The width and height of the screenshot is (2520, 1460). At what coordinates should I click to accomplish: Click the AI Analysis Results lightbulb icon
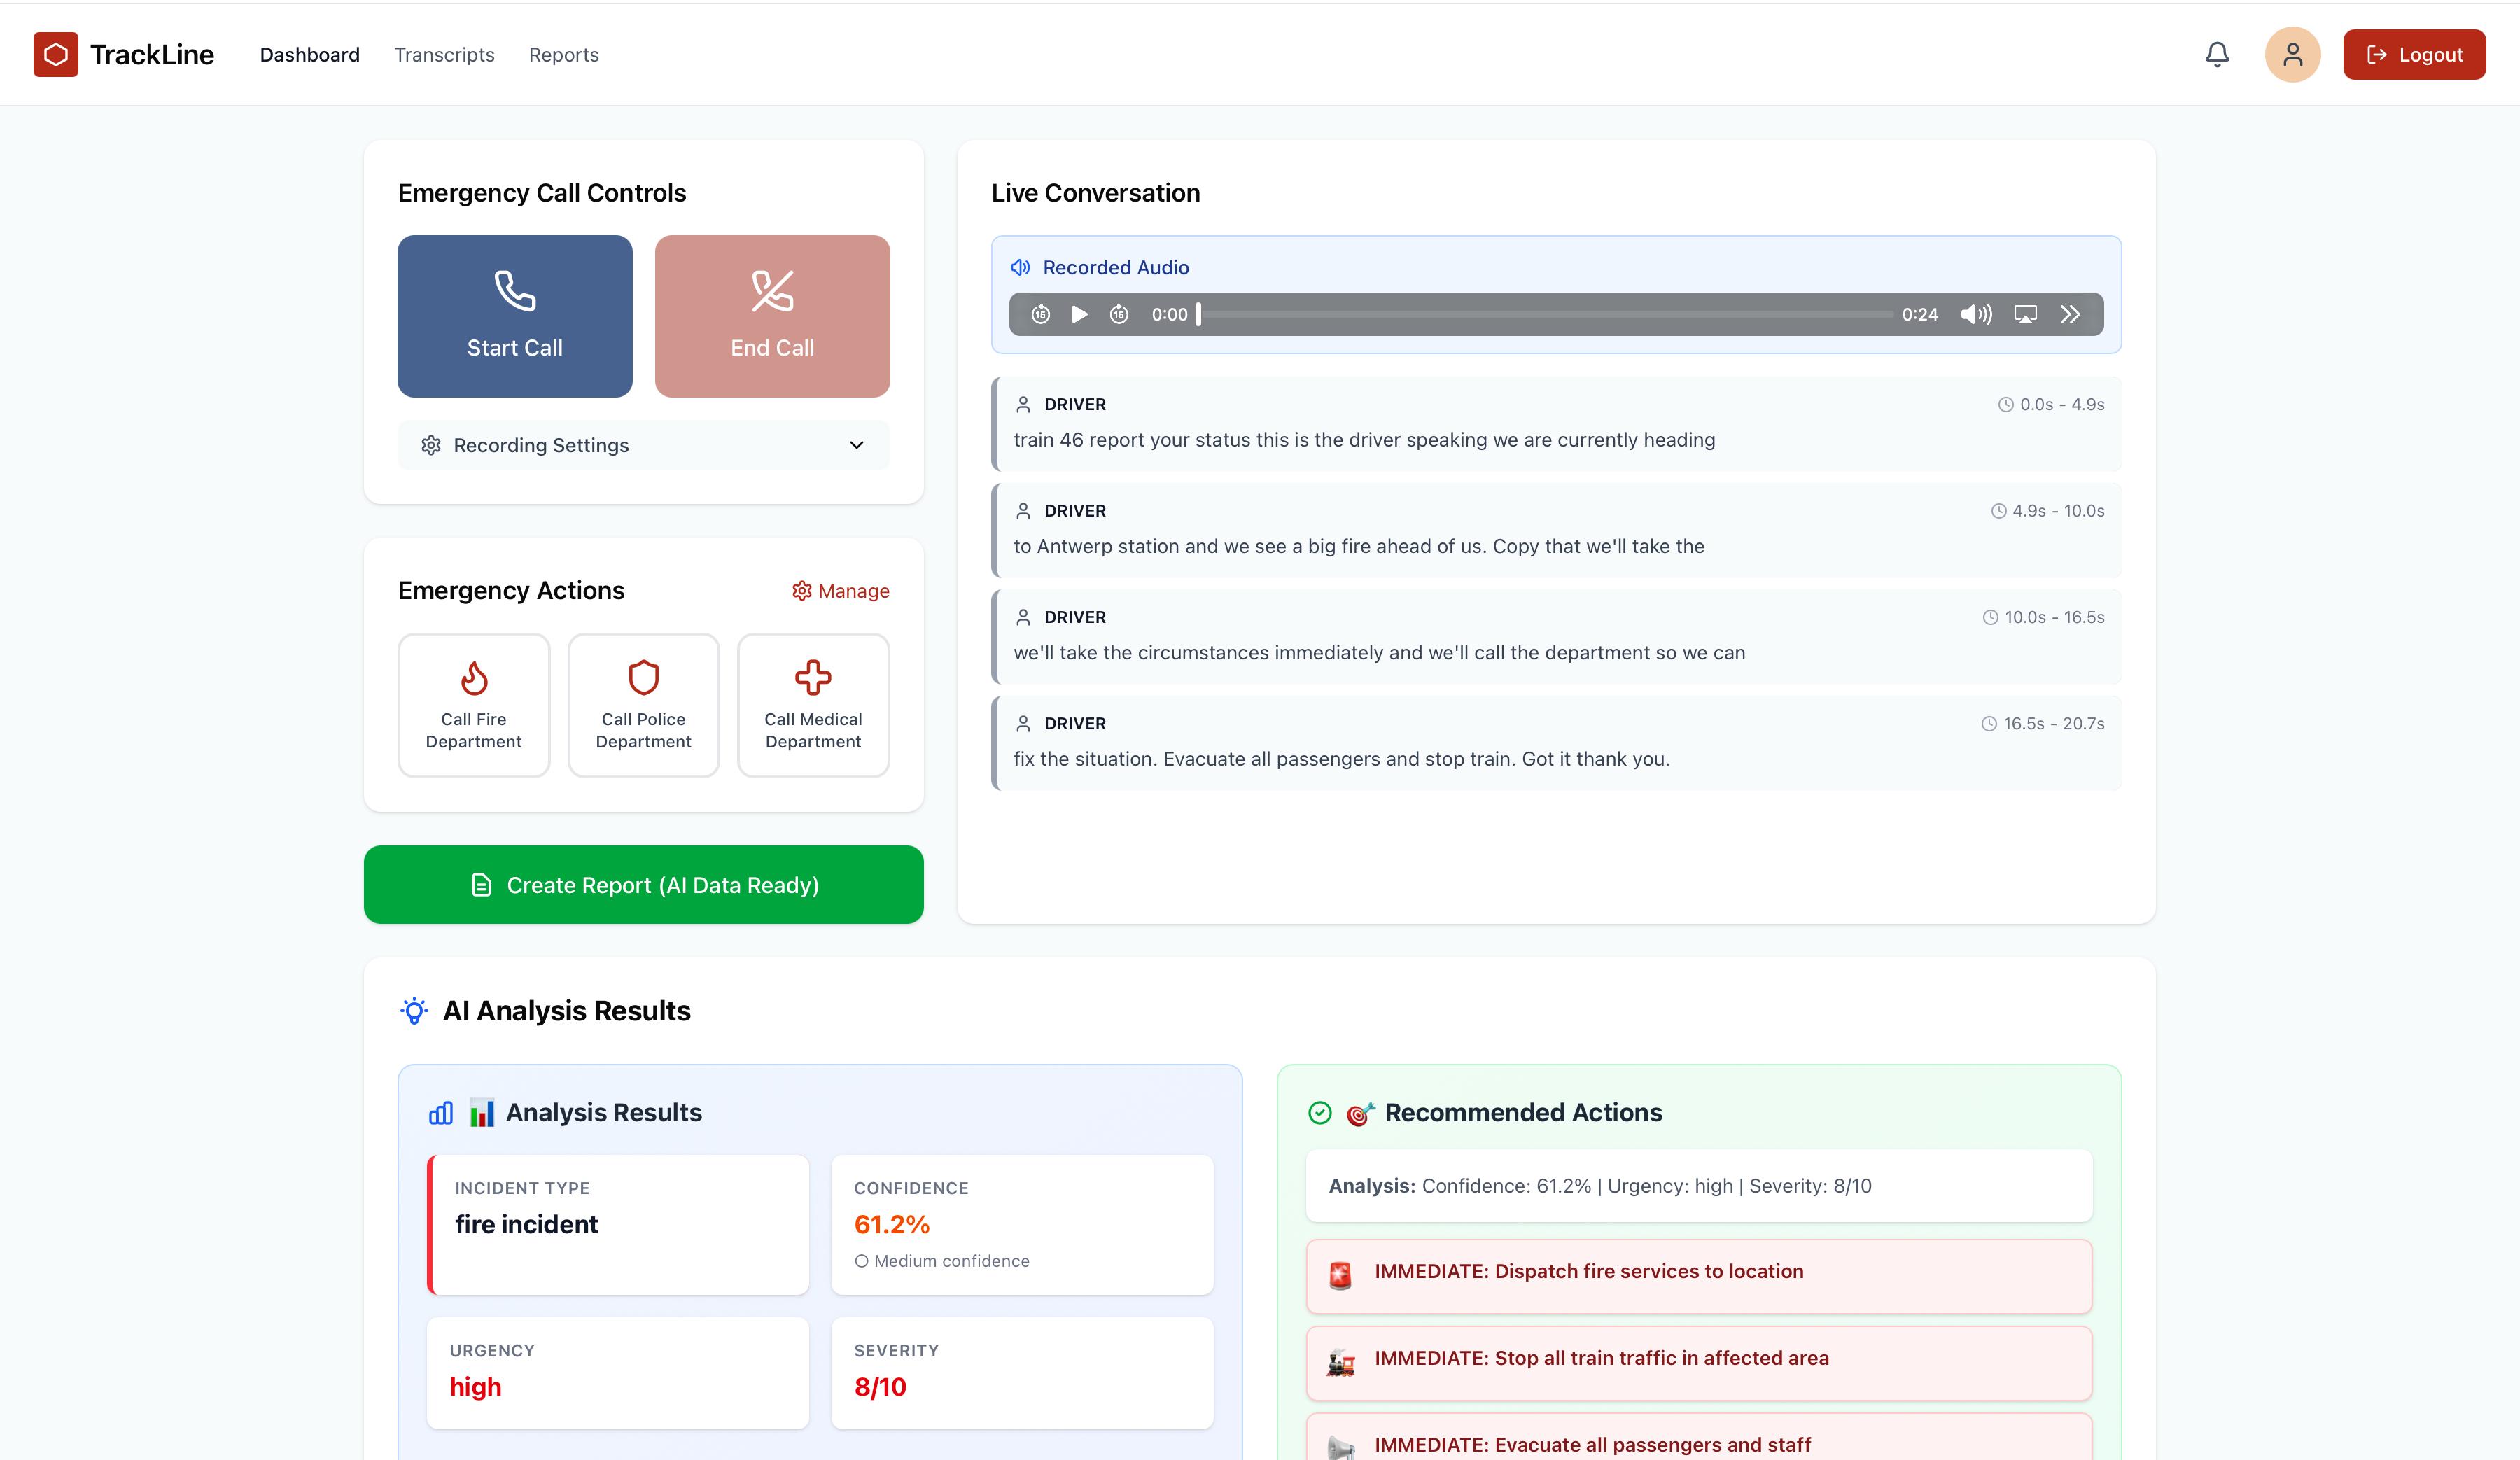pos(414,1011)
